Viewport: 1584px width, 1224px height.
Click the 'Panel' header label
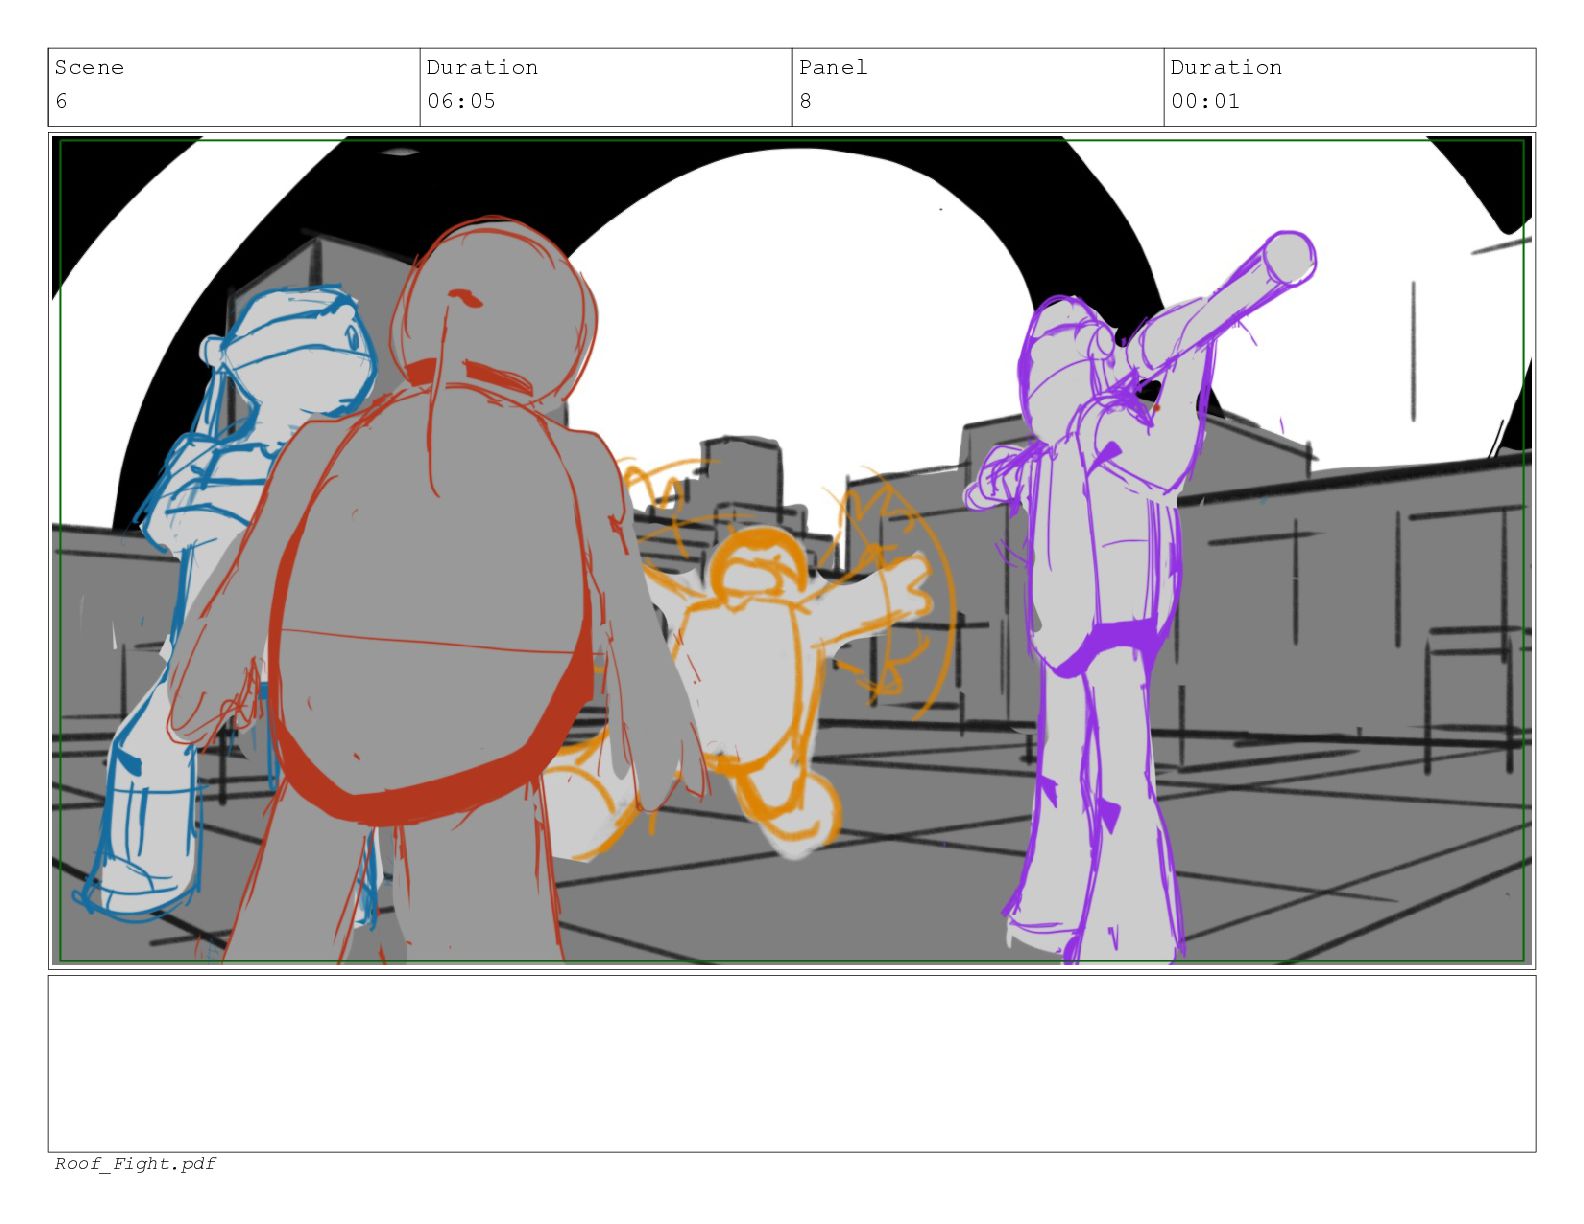(833, 68)
